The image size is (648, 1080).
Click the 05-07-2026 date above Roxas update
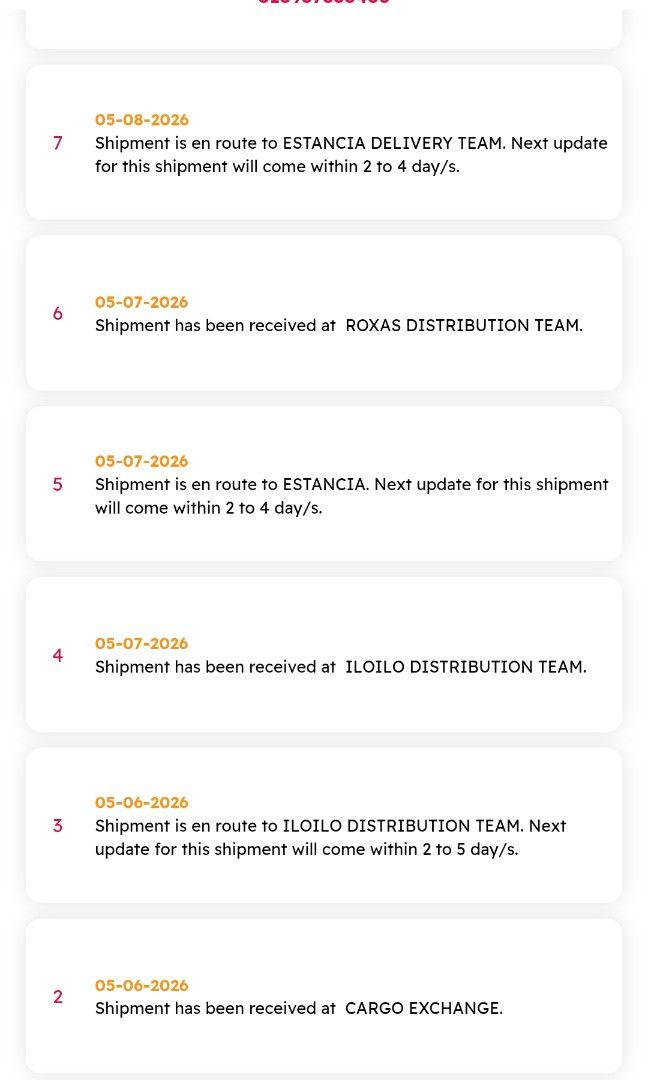[x=142, y=302]
